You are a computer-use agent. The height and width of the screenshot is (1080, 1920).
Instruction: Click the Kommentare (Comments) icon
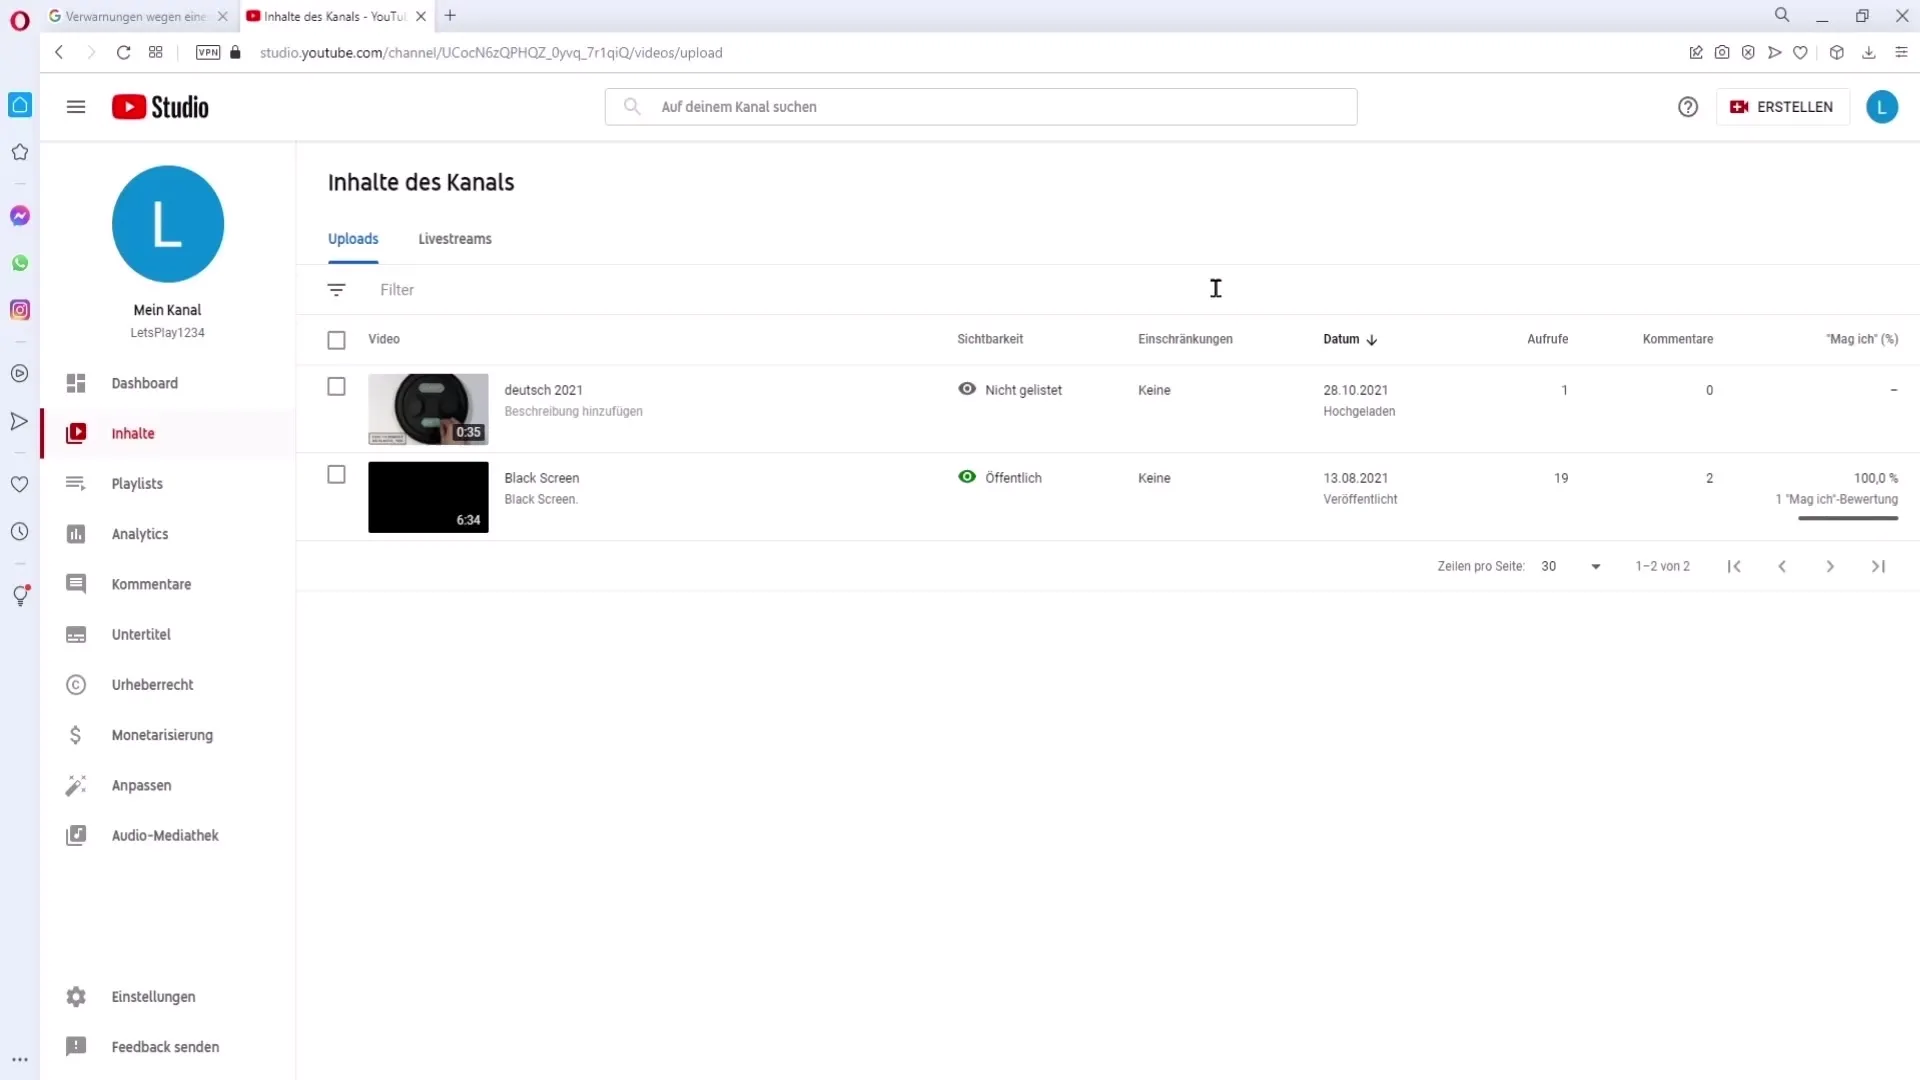click(76, 583)
